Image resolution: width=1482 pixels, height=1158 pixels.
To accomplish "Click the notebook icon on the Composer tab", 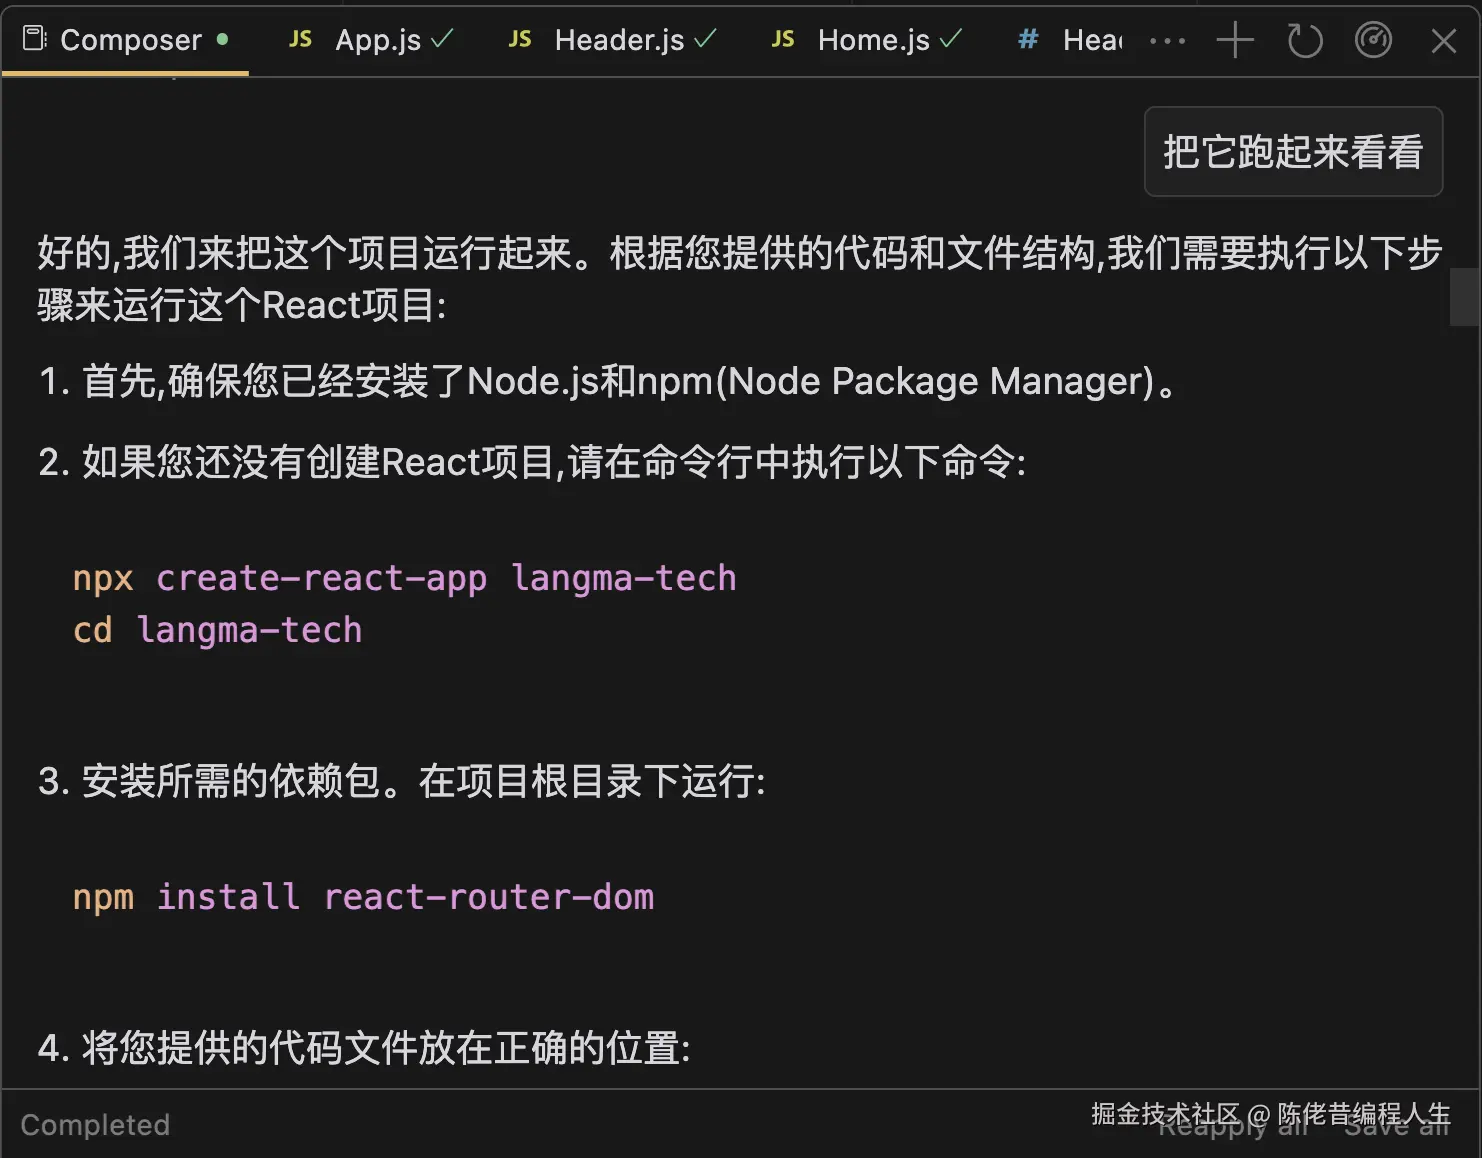I will (33, 37).
